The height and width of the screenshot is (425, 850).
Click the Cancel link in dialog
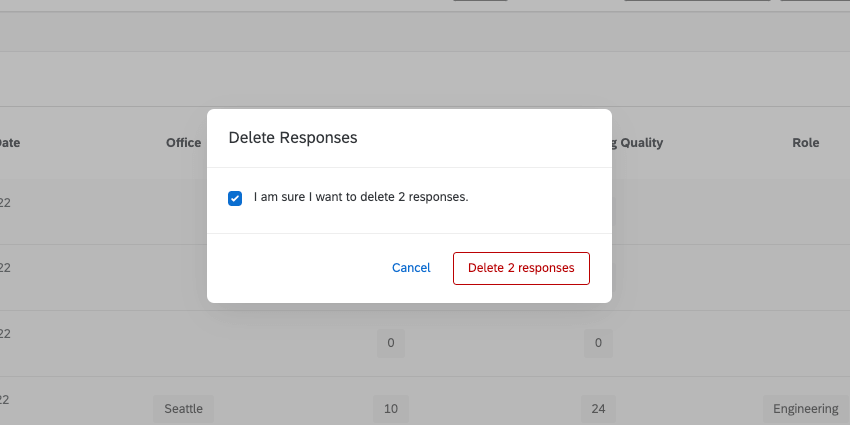pos(411,268)
